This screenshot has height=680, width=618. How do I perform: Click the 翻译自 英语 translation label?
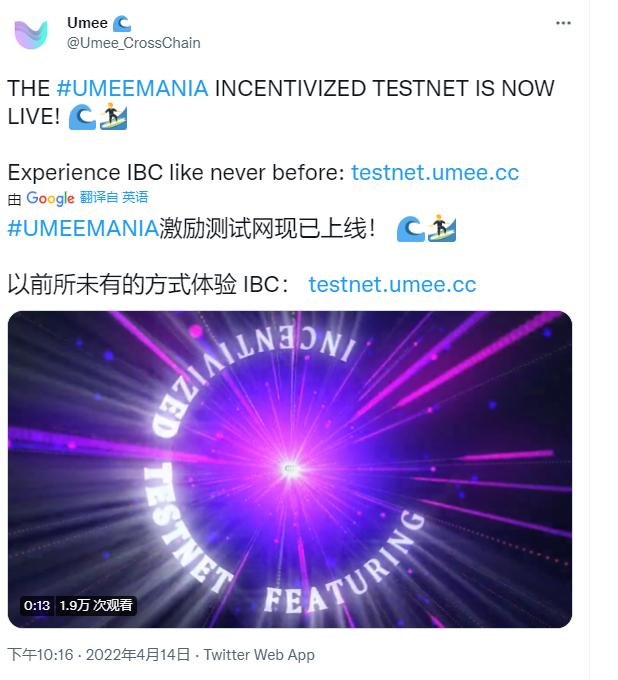pos(114,197)
